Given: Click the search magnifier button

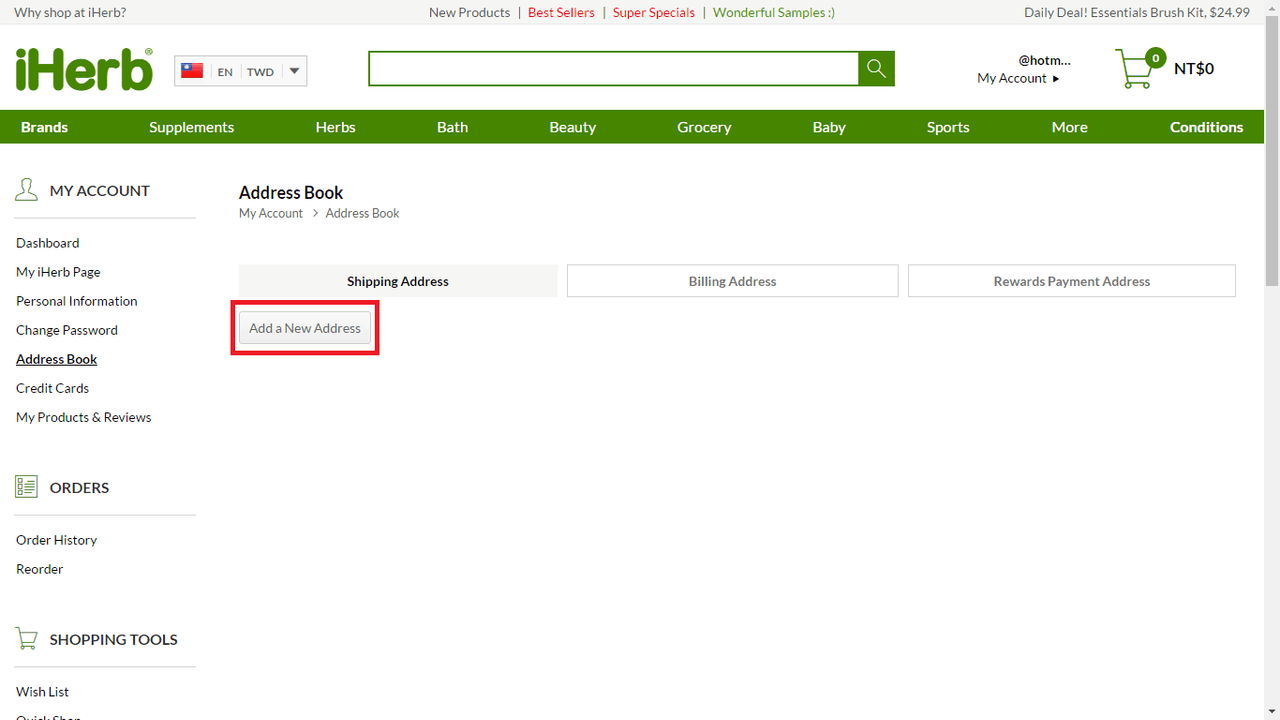Looking at the screenshot, I should tap(876, 68).
